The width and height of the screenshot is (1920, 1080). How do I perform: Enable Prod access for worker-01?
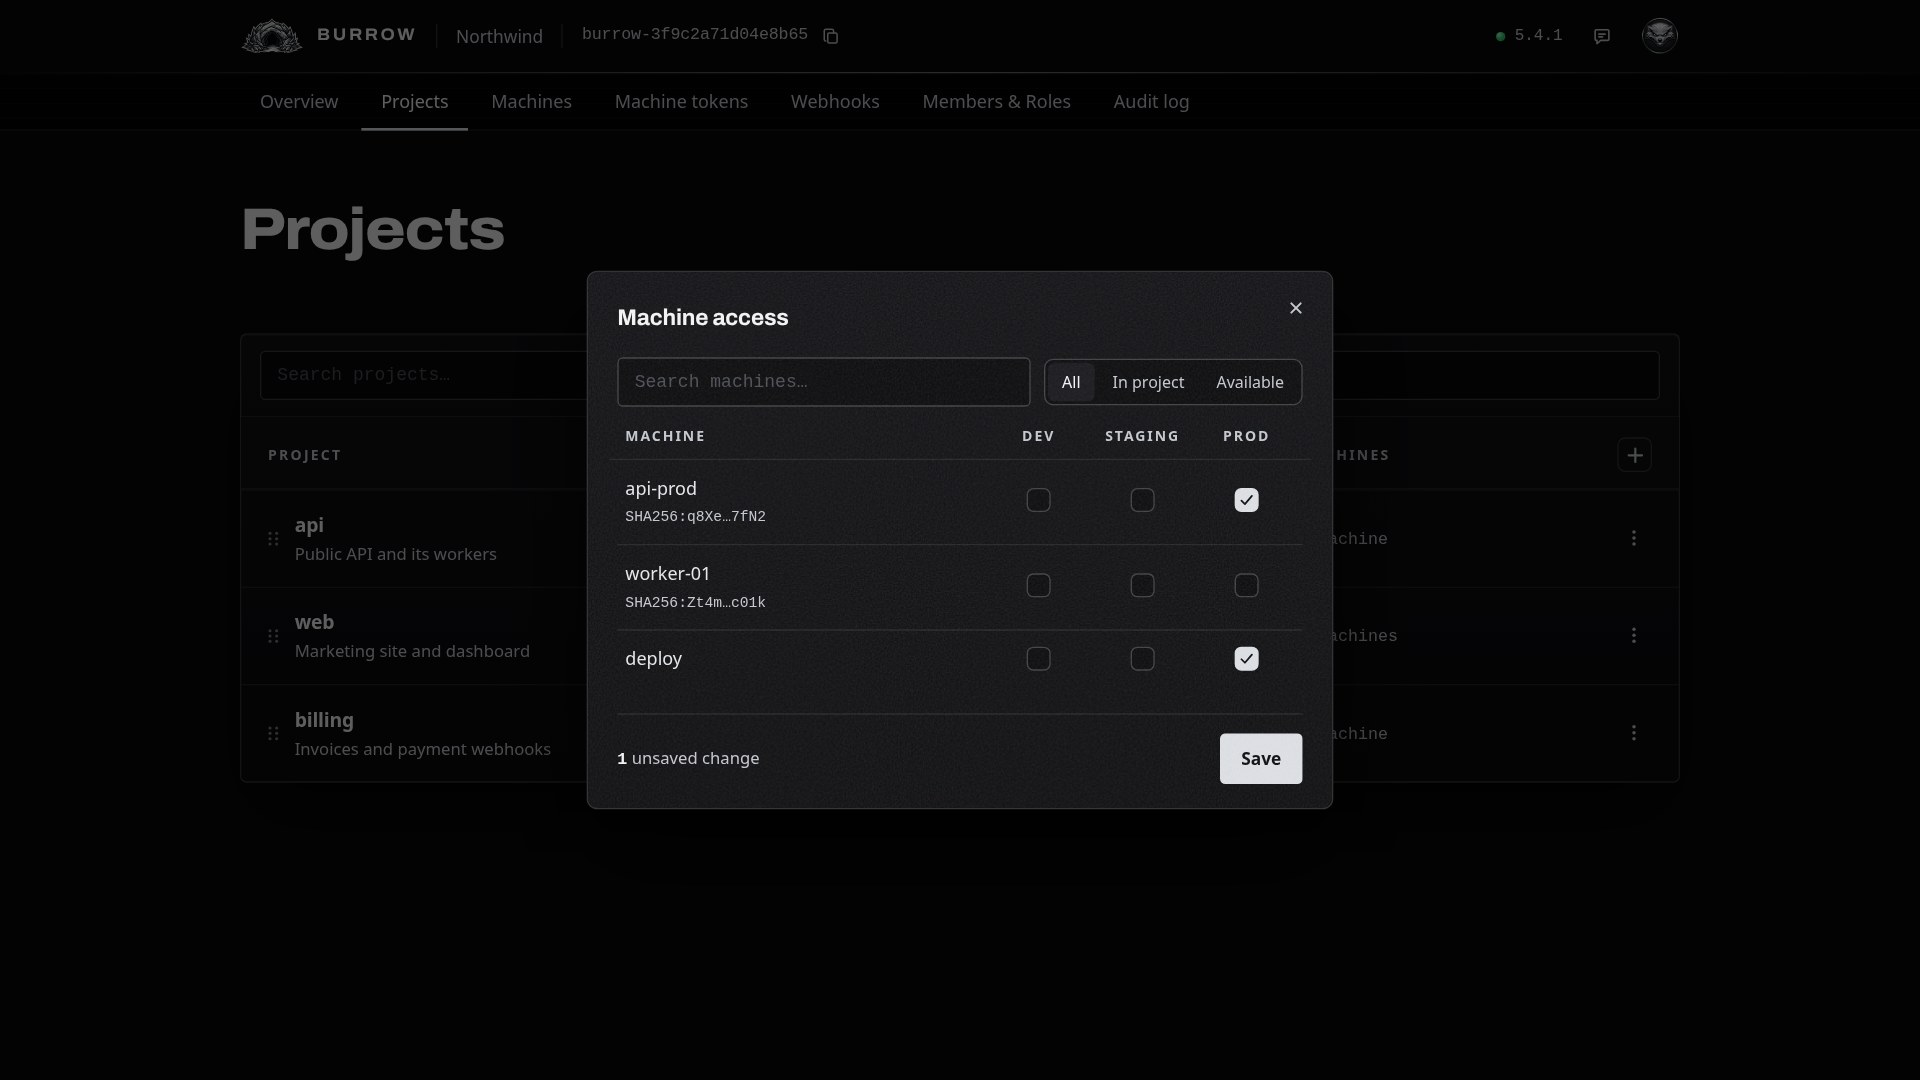coord(1246,585)
